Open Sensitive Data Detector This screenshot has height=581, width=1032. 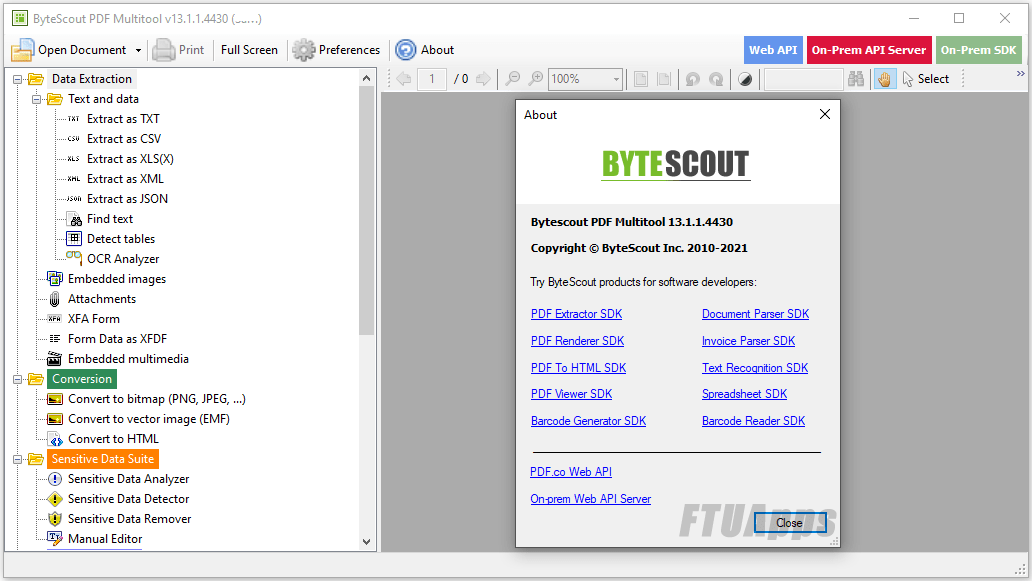tap(128, 499)
